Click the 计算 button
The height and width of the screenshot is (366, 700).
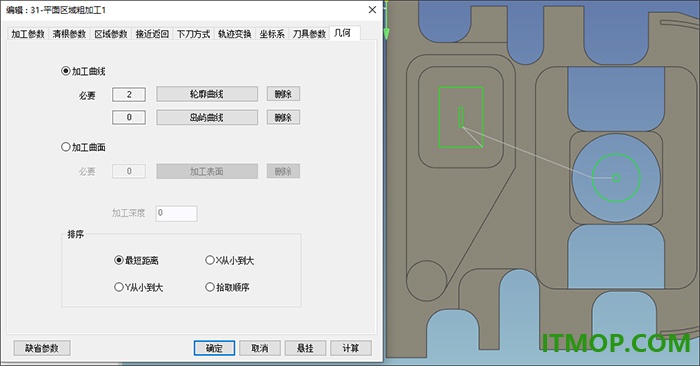click(351, 348)
